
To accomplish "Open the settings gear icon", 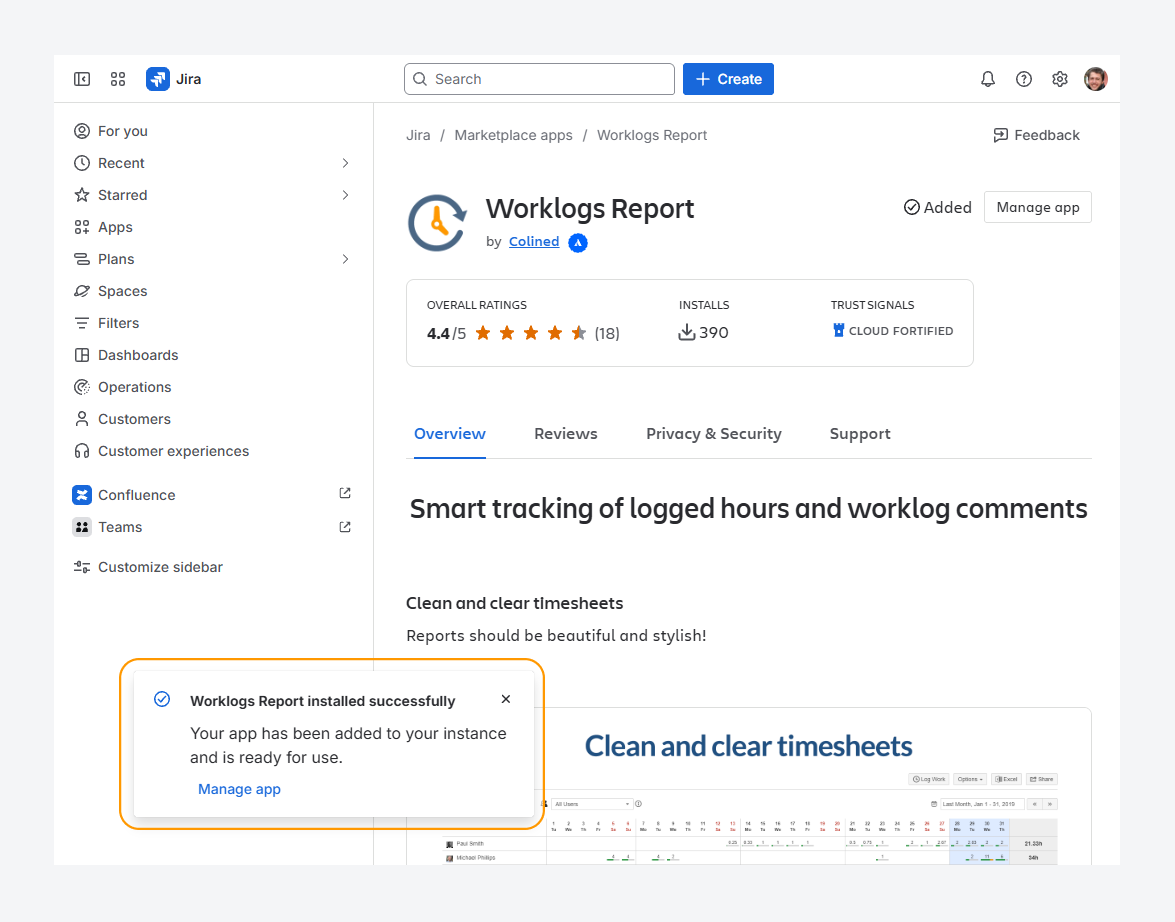I will click(x=1060, y=79).
